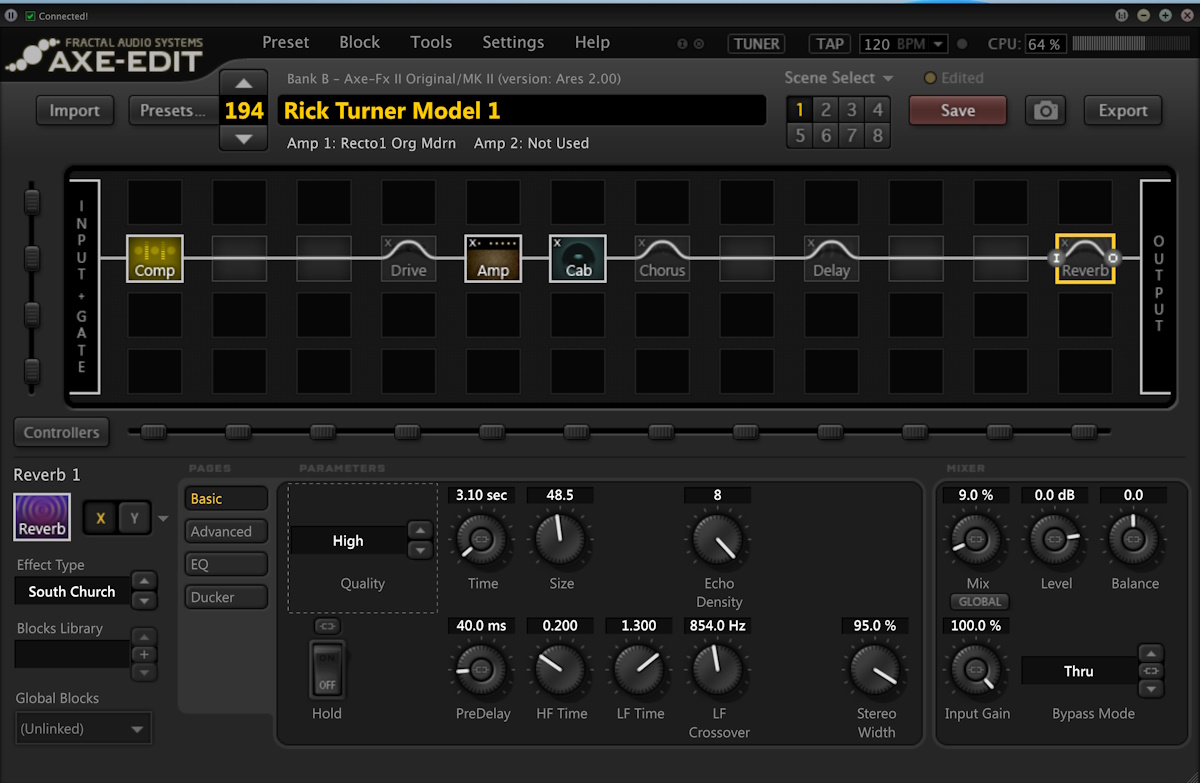Select the Chorus block in the grid

(x=662, y=258)
